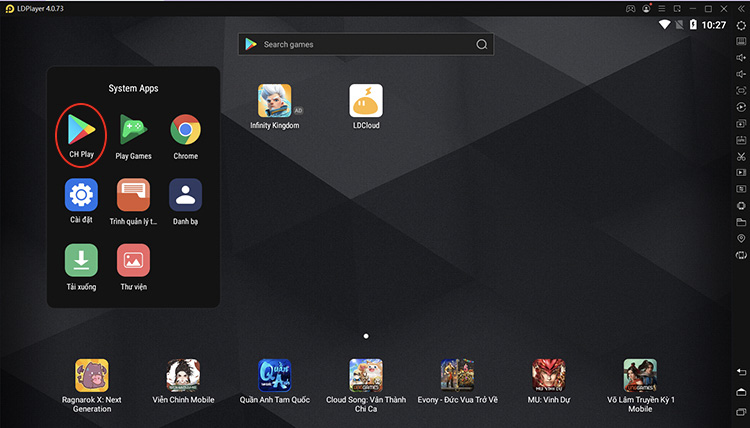Launch Viễn Chinh Mobile game
Image resolution: width=750 pixels, height=428 pixels.
click(x=183, y=375)
